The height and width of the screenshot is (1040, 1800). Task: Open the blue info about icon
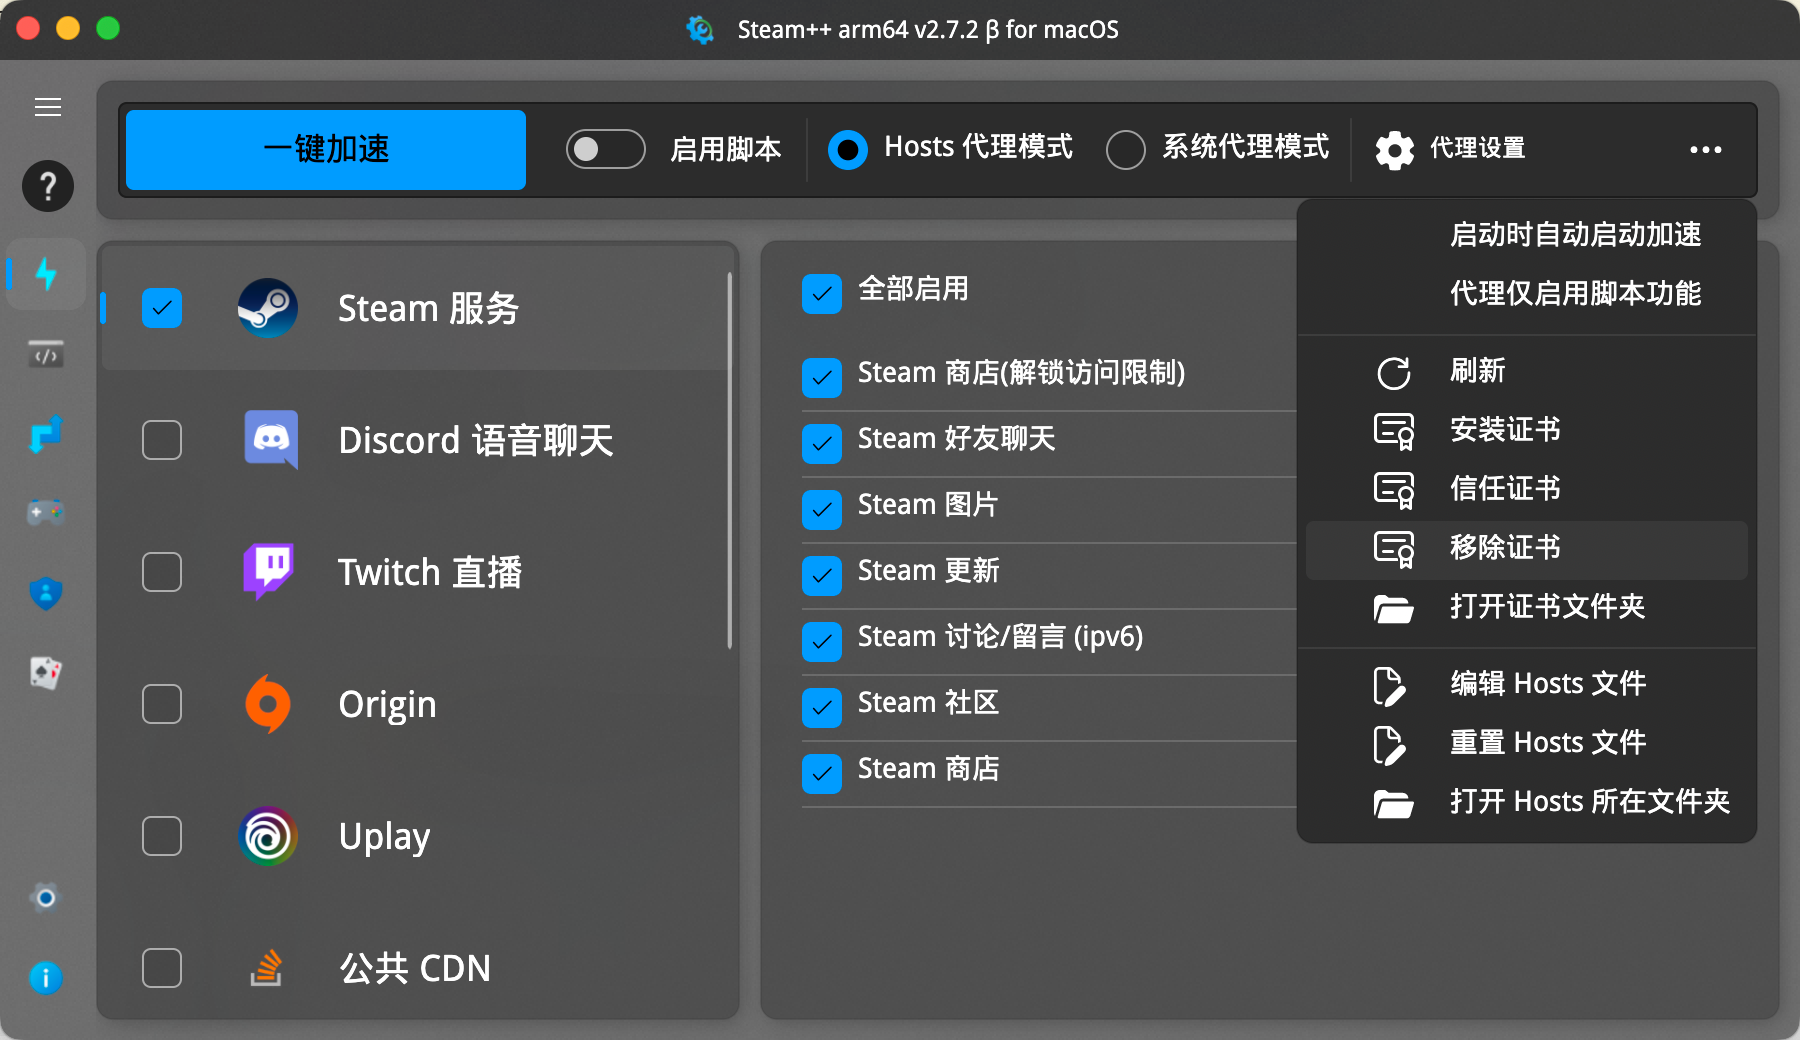(x=46, y=977)
